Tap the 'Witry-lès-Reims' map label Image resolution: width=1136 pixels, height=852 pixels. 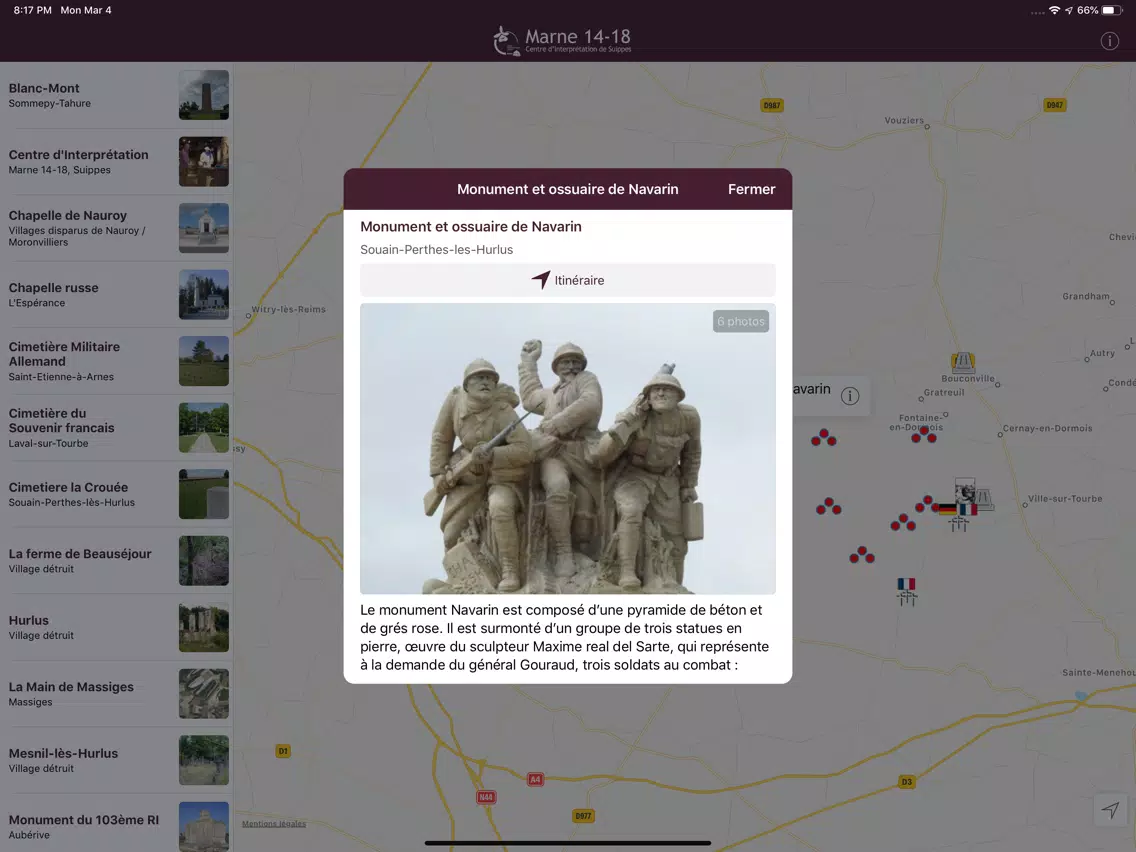[288, 309]
